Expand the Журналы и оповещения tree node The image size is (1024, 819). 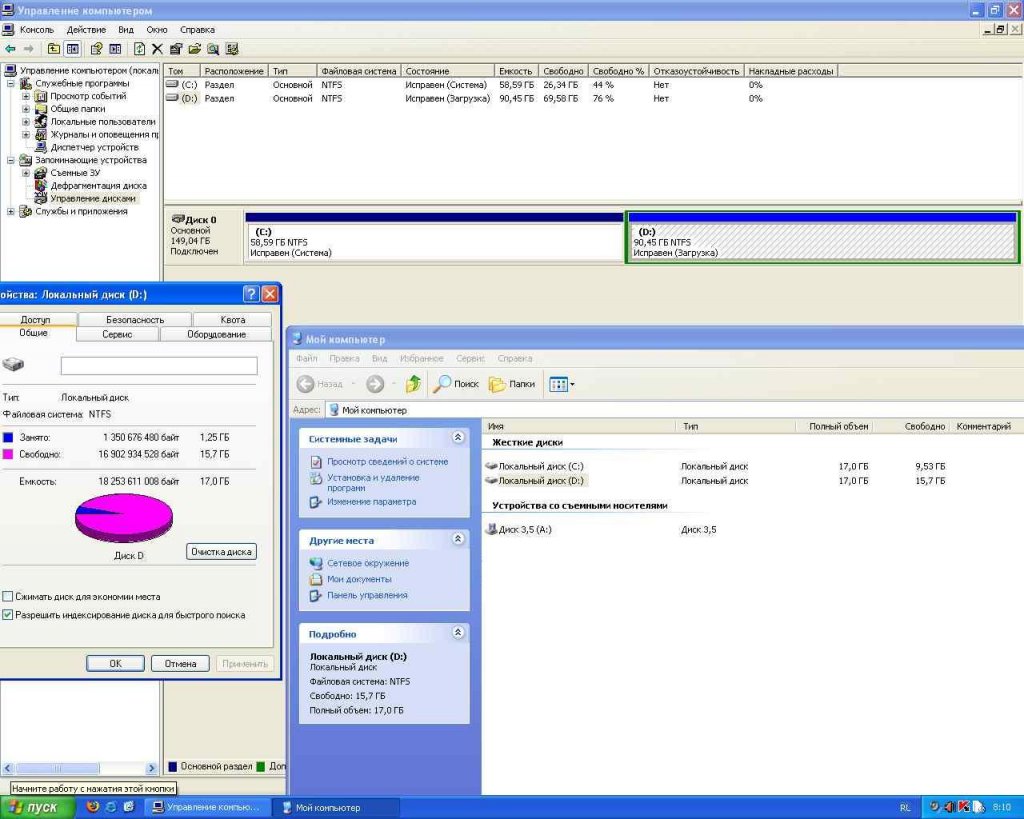26,135
